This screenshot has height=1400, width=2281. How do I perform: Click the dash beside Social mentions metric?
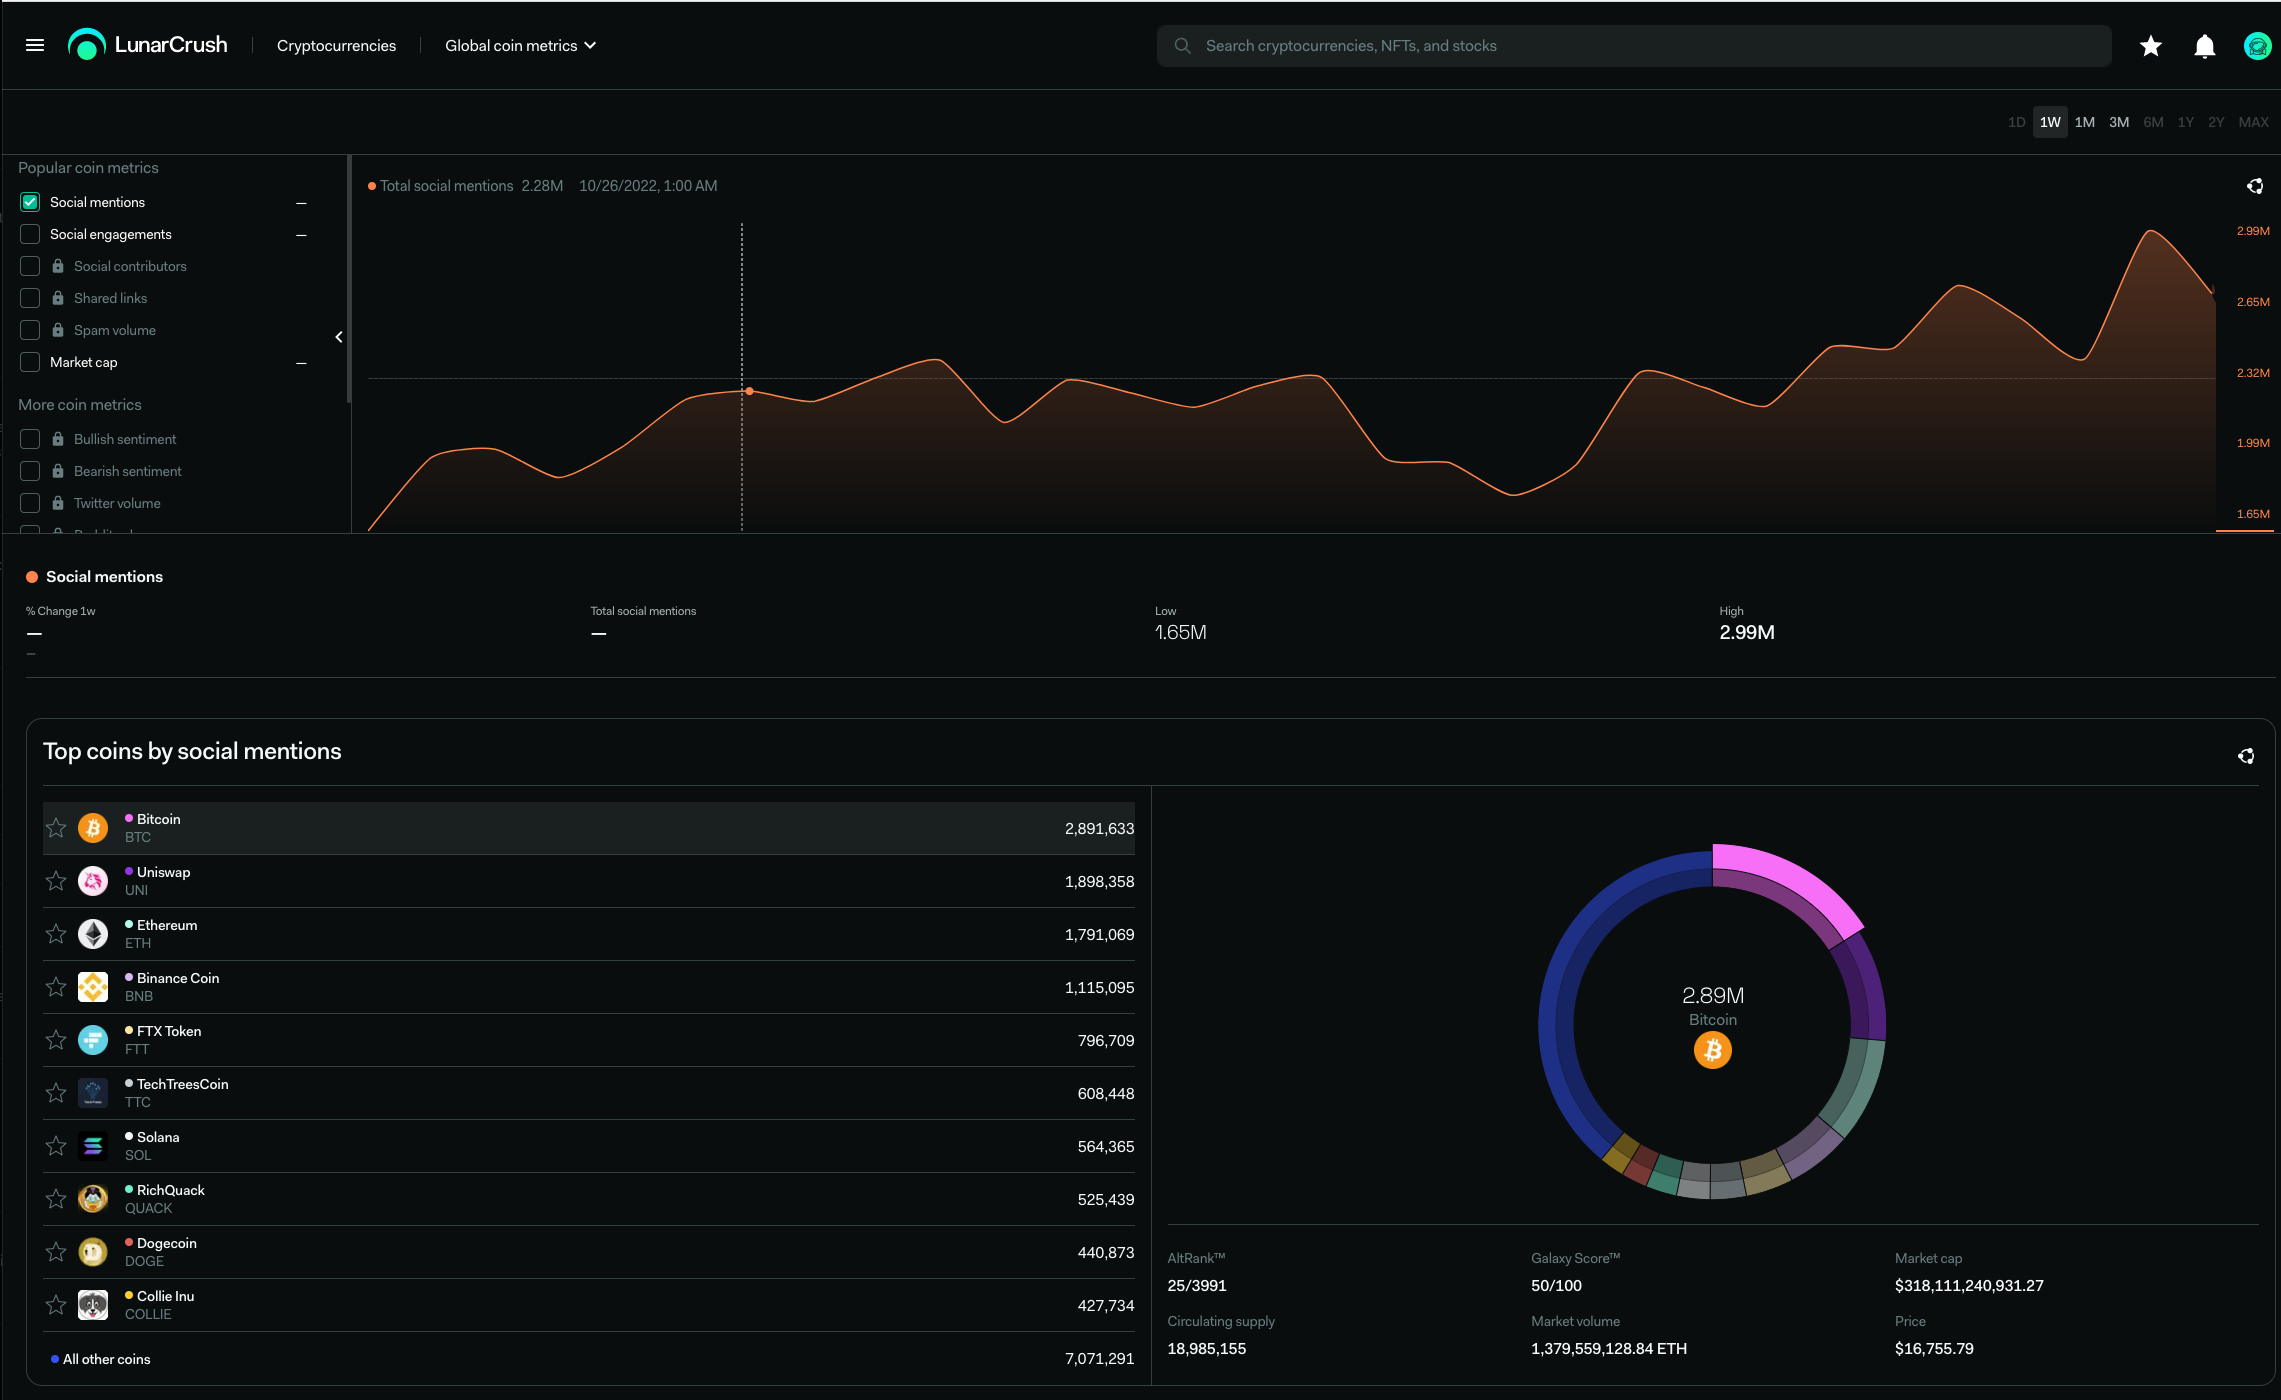point(301,203)
